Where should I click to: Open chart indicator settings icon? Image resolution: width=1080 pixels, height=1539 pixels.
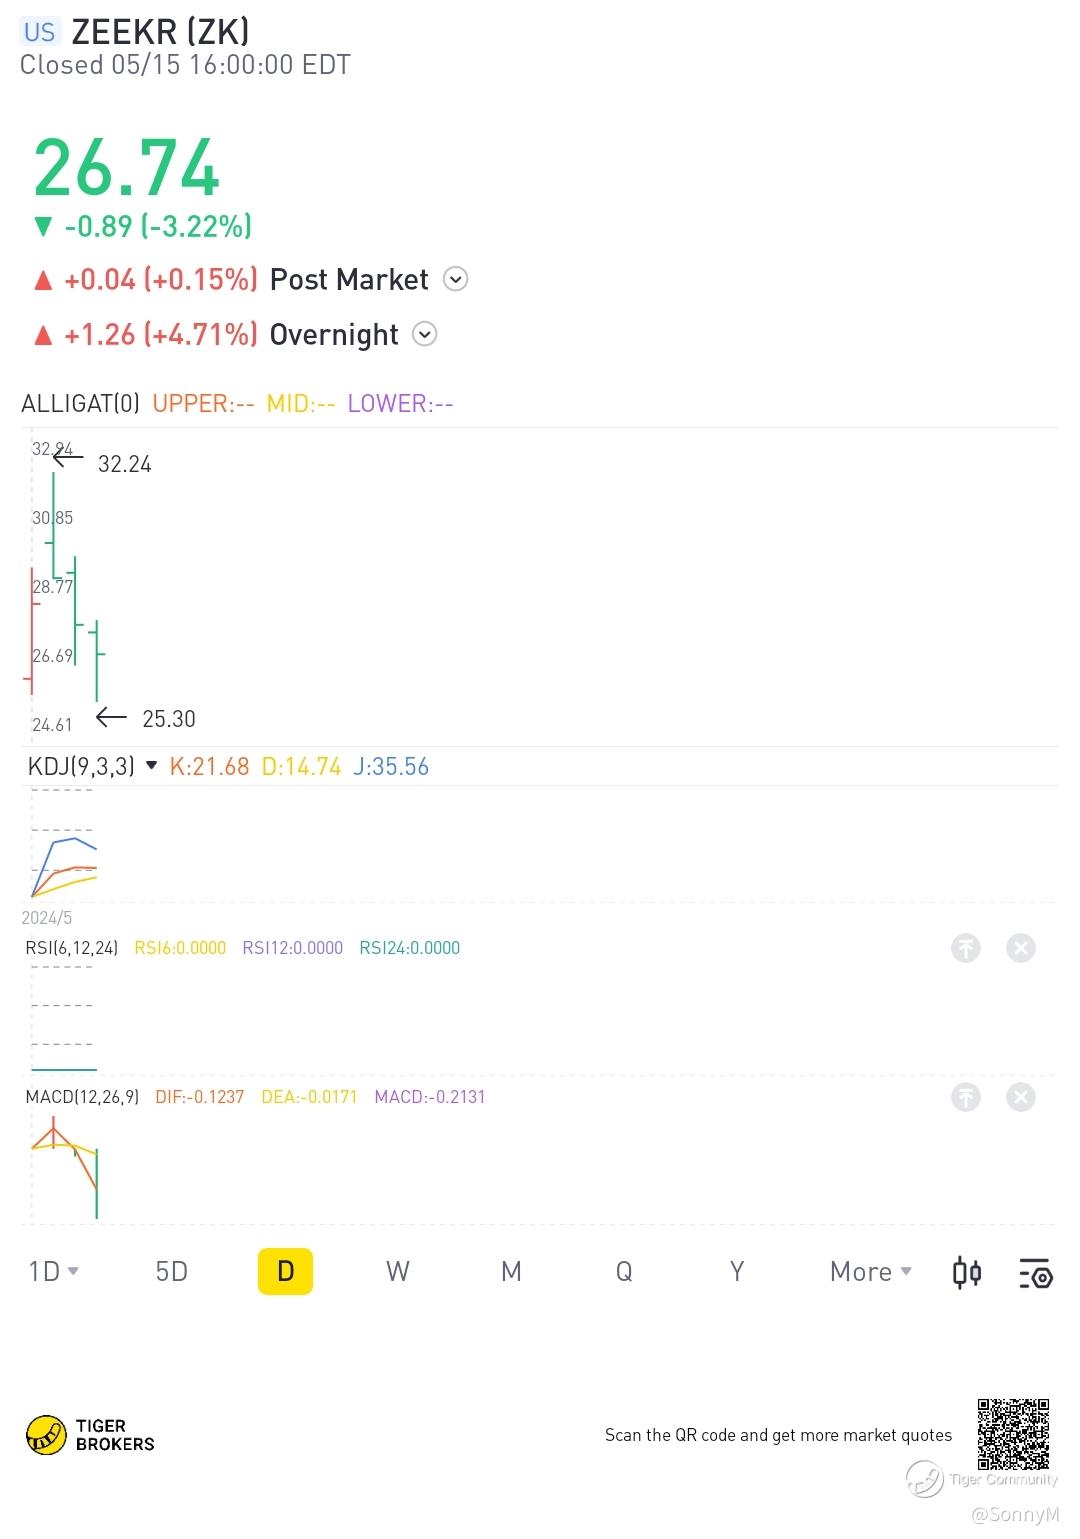pyautogui.click(x=1035, y=1272)
